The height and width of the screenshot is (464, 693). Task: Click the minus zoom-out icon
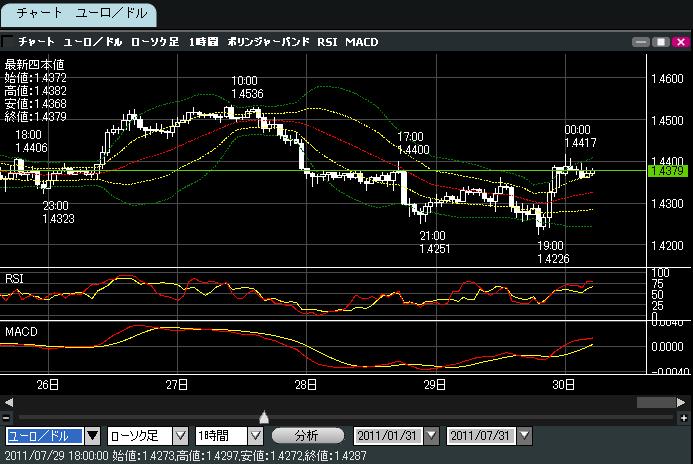(7, 417)
